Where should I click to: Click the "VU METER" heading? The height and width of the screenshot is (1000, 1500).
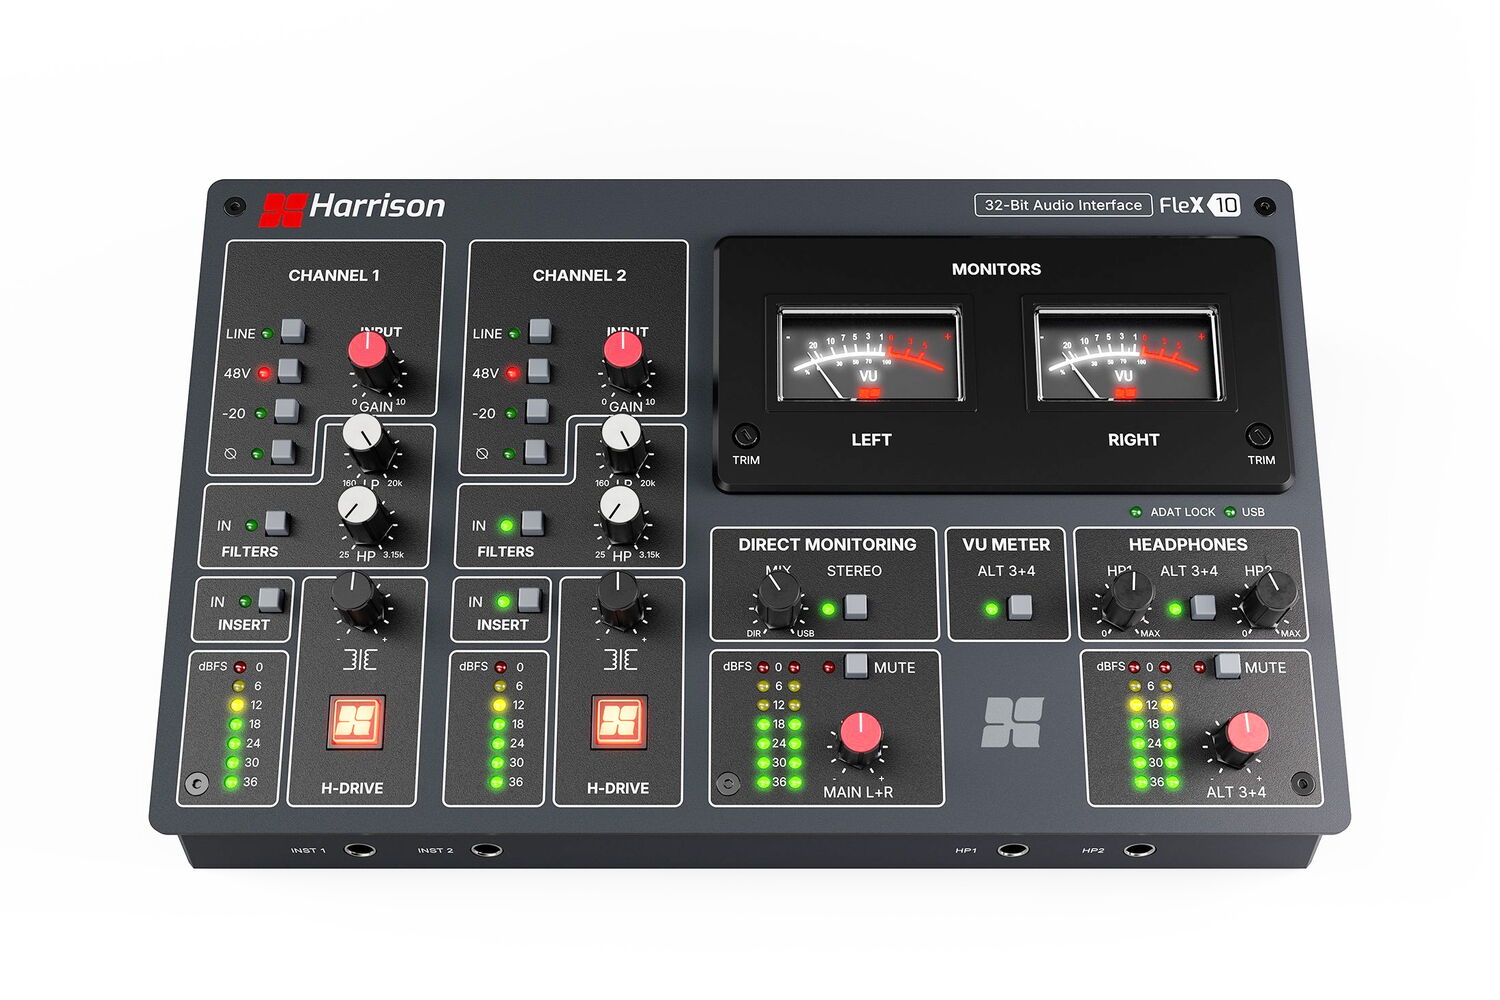click(x=1006, y=545)
